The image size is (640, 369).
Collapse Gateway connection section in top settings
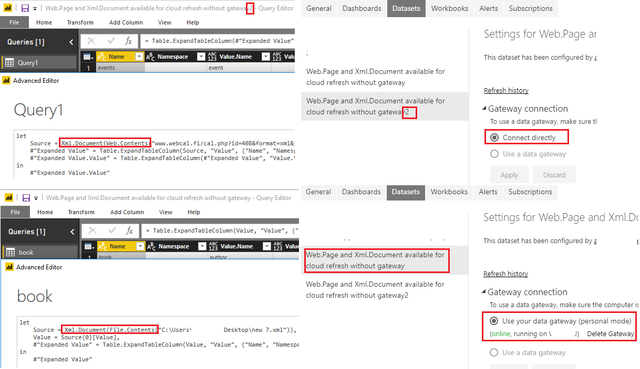[484, 109]
